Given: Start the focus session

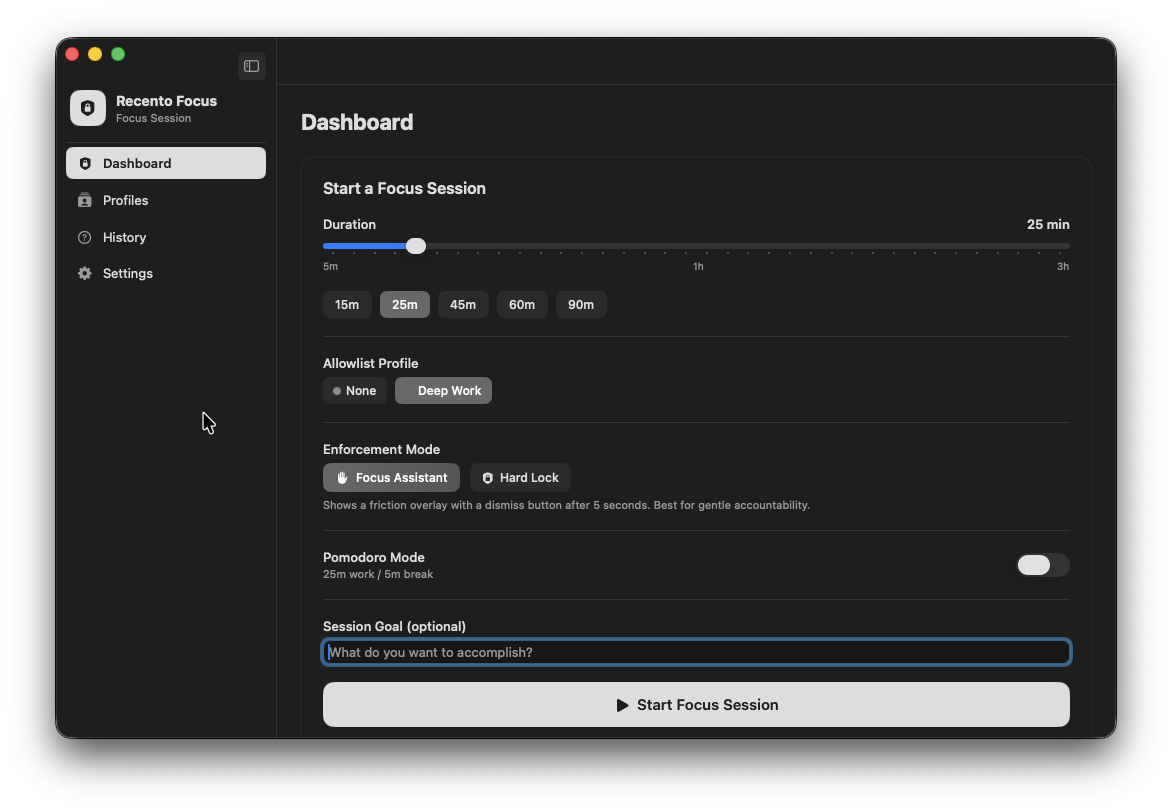Looking at the screenshot, I should (696, 704).
